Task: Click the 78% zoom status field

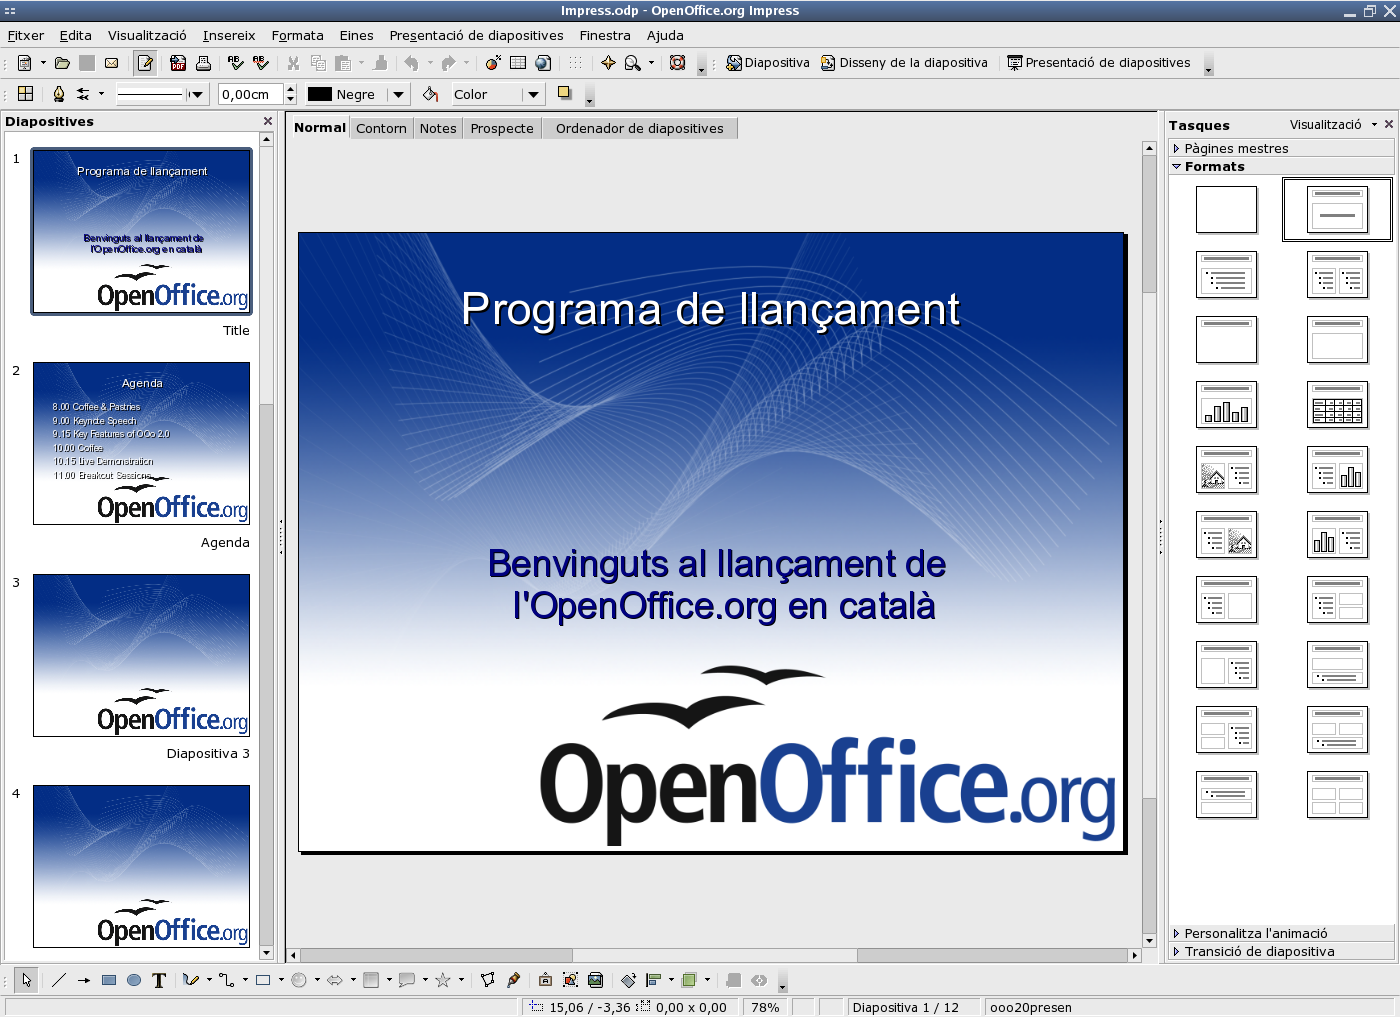Action: (765, 1007)
